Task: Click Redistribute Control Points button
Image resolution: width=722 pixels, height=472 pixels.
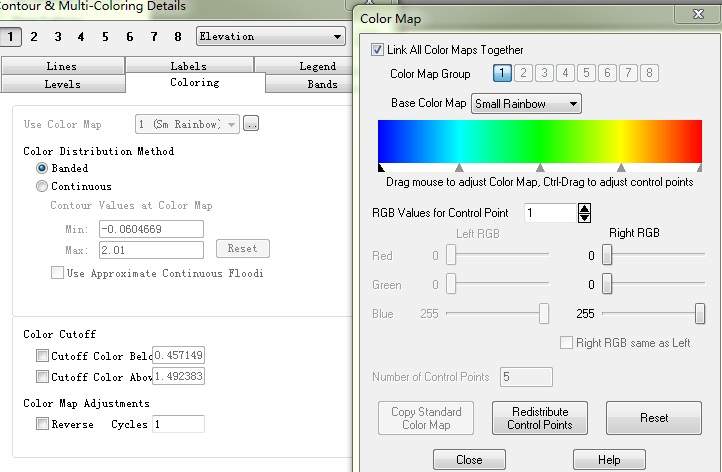Action: (x=539, y=418)
